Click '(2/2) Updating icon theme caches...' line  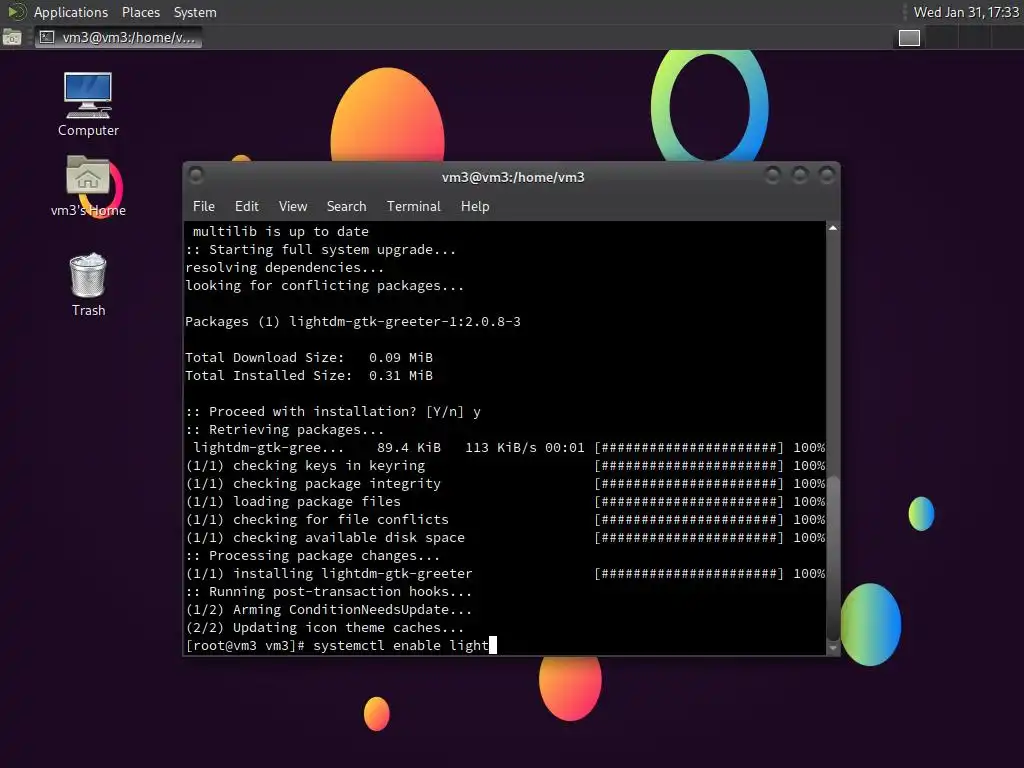click(x=325, y=628)
